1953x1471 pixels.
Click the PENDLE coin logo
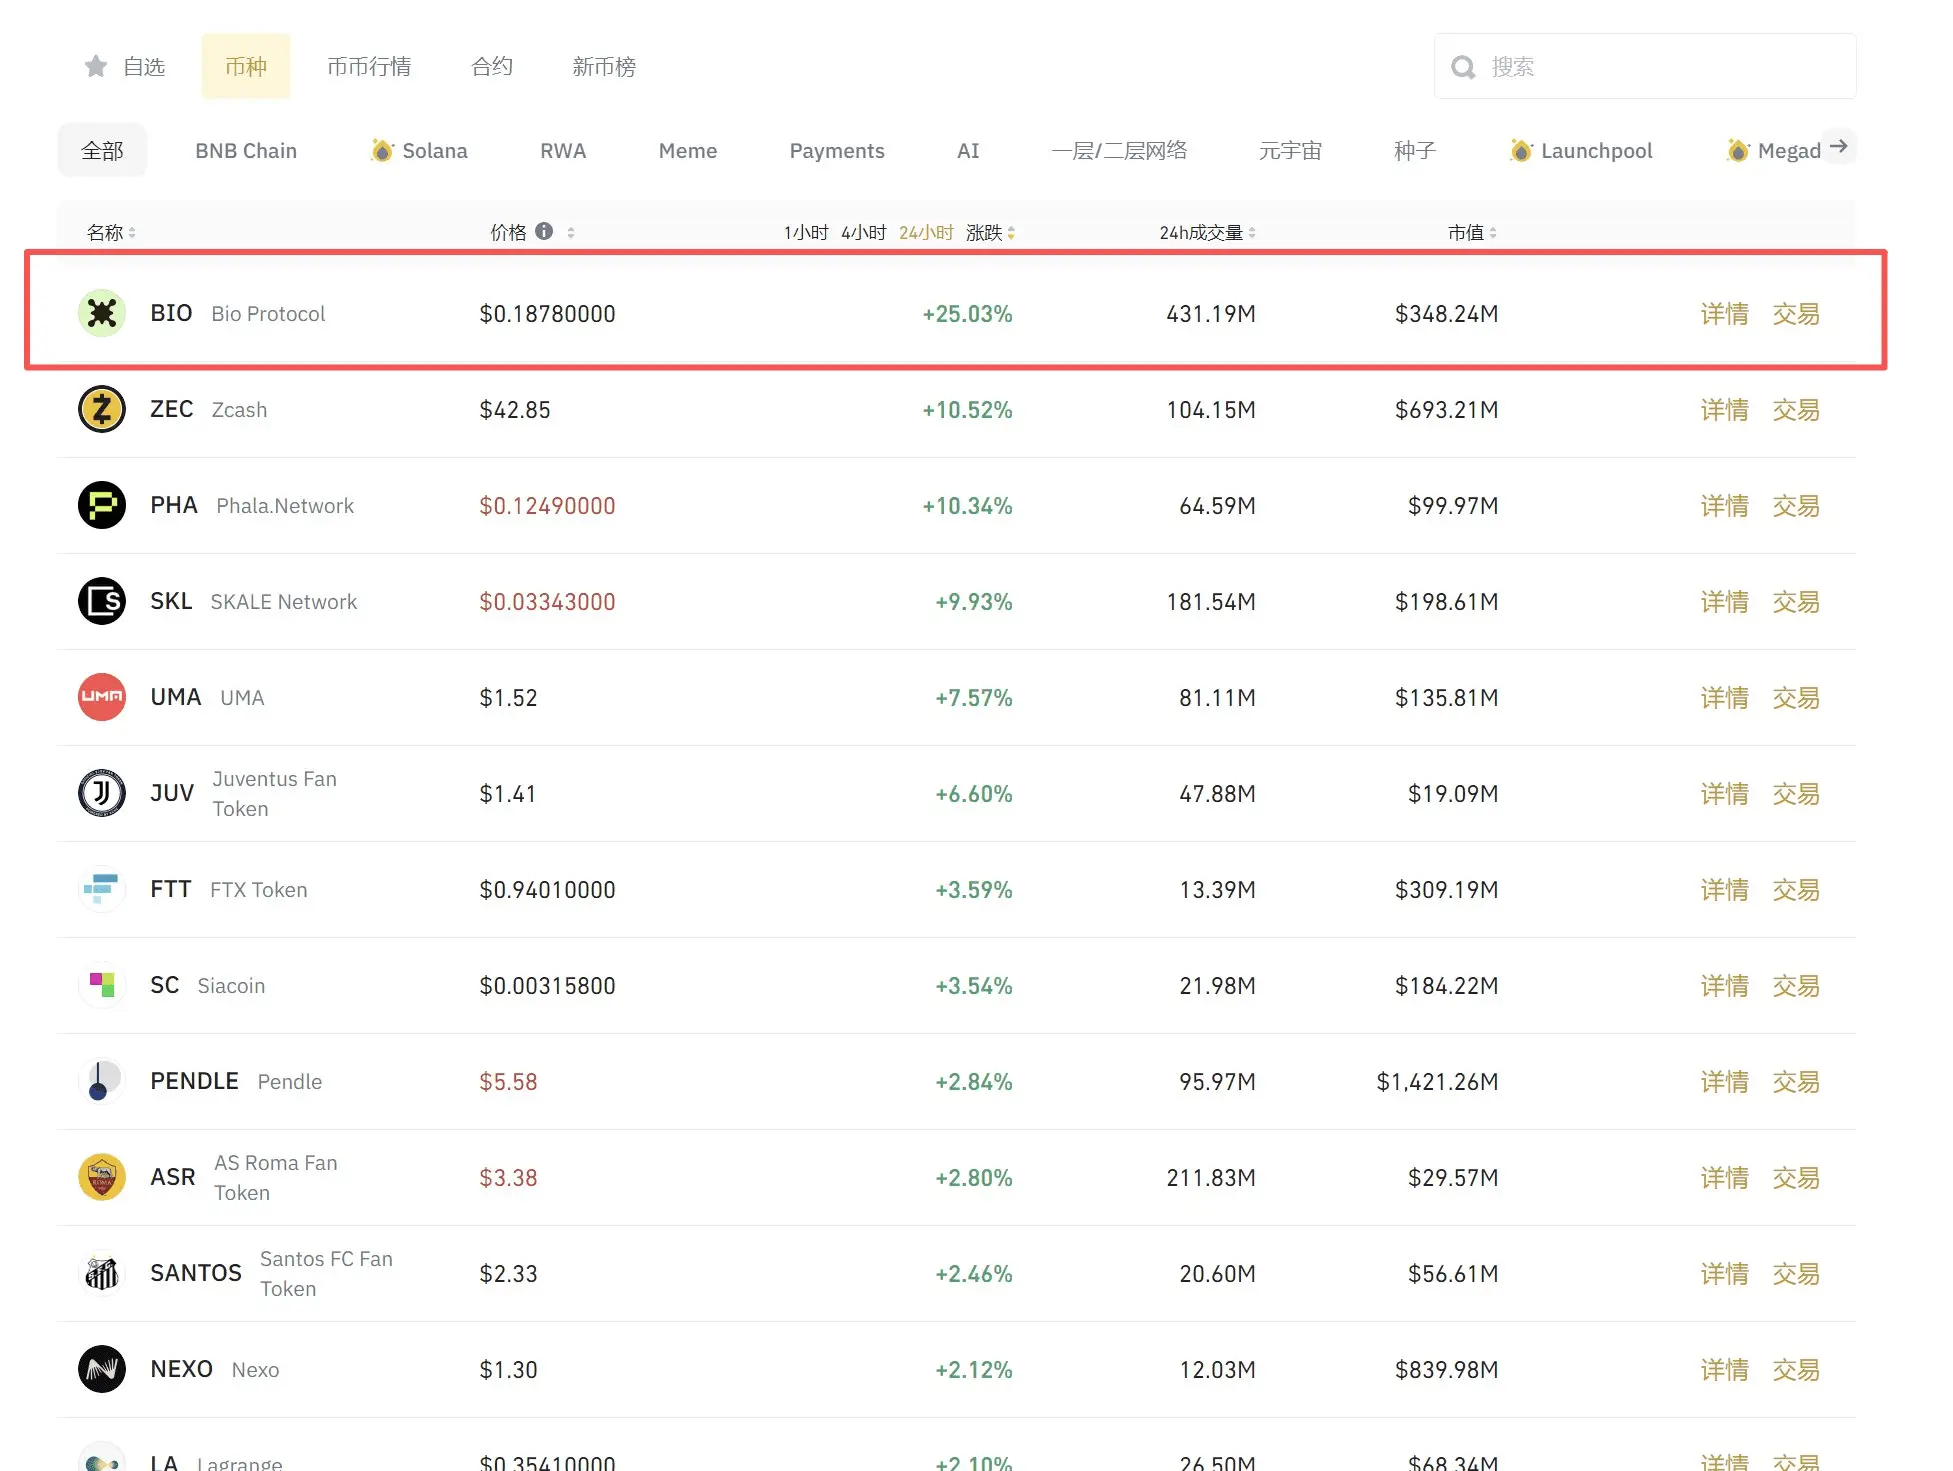(102, 1081)
